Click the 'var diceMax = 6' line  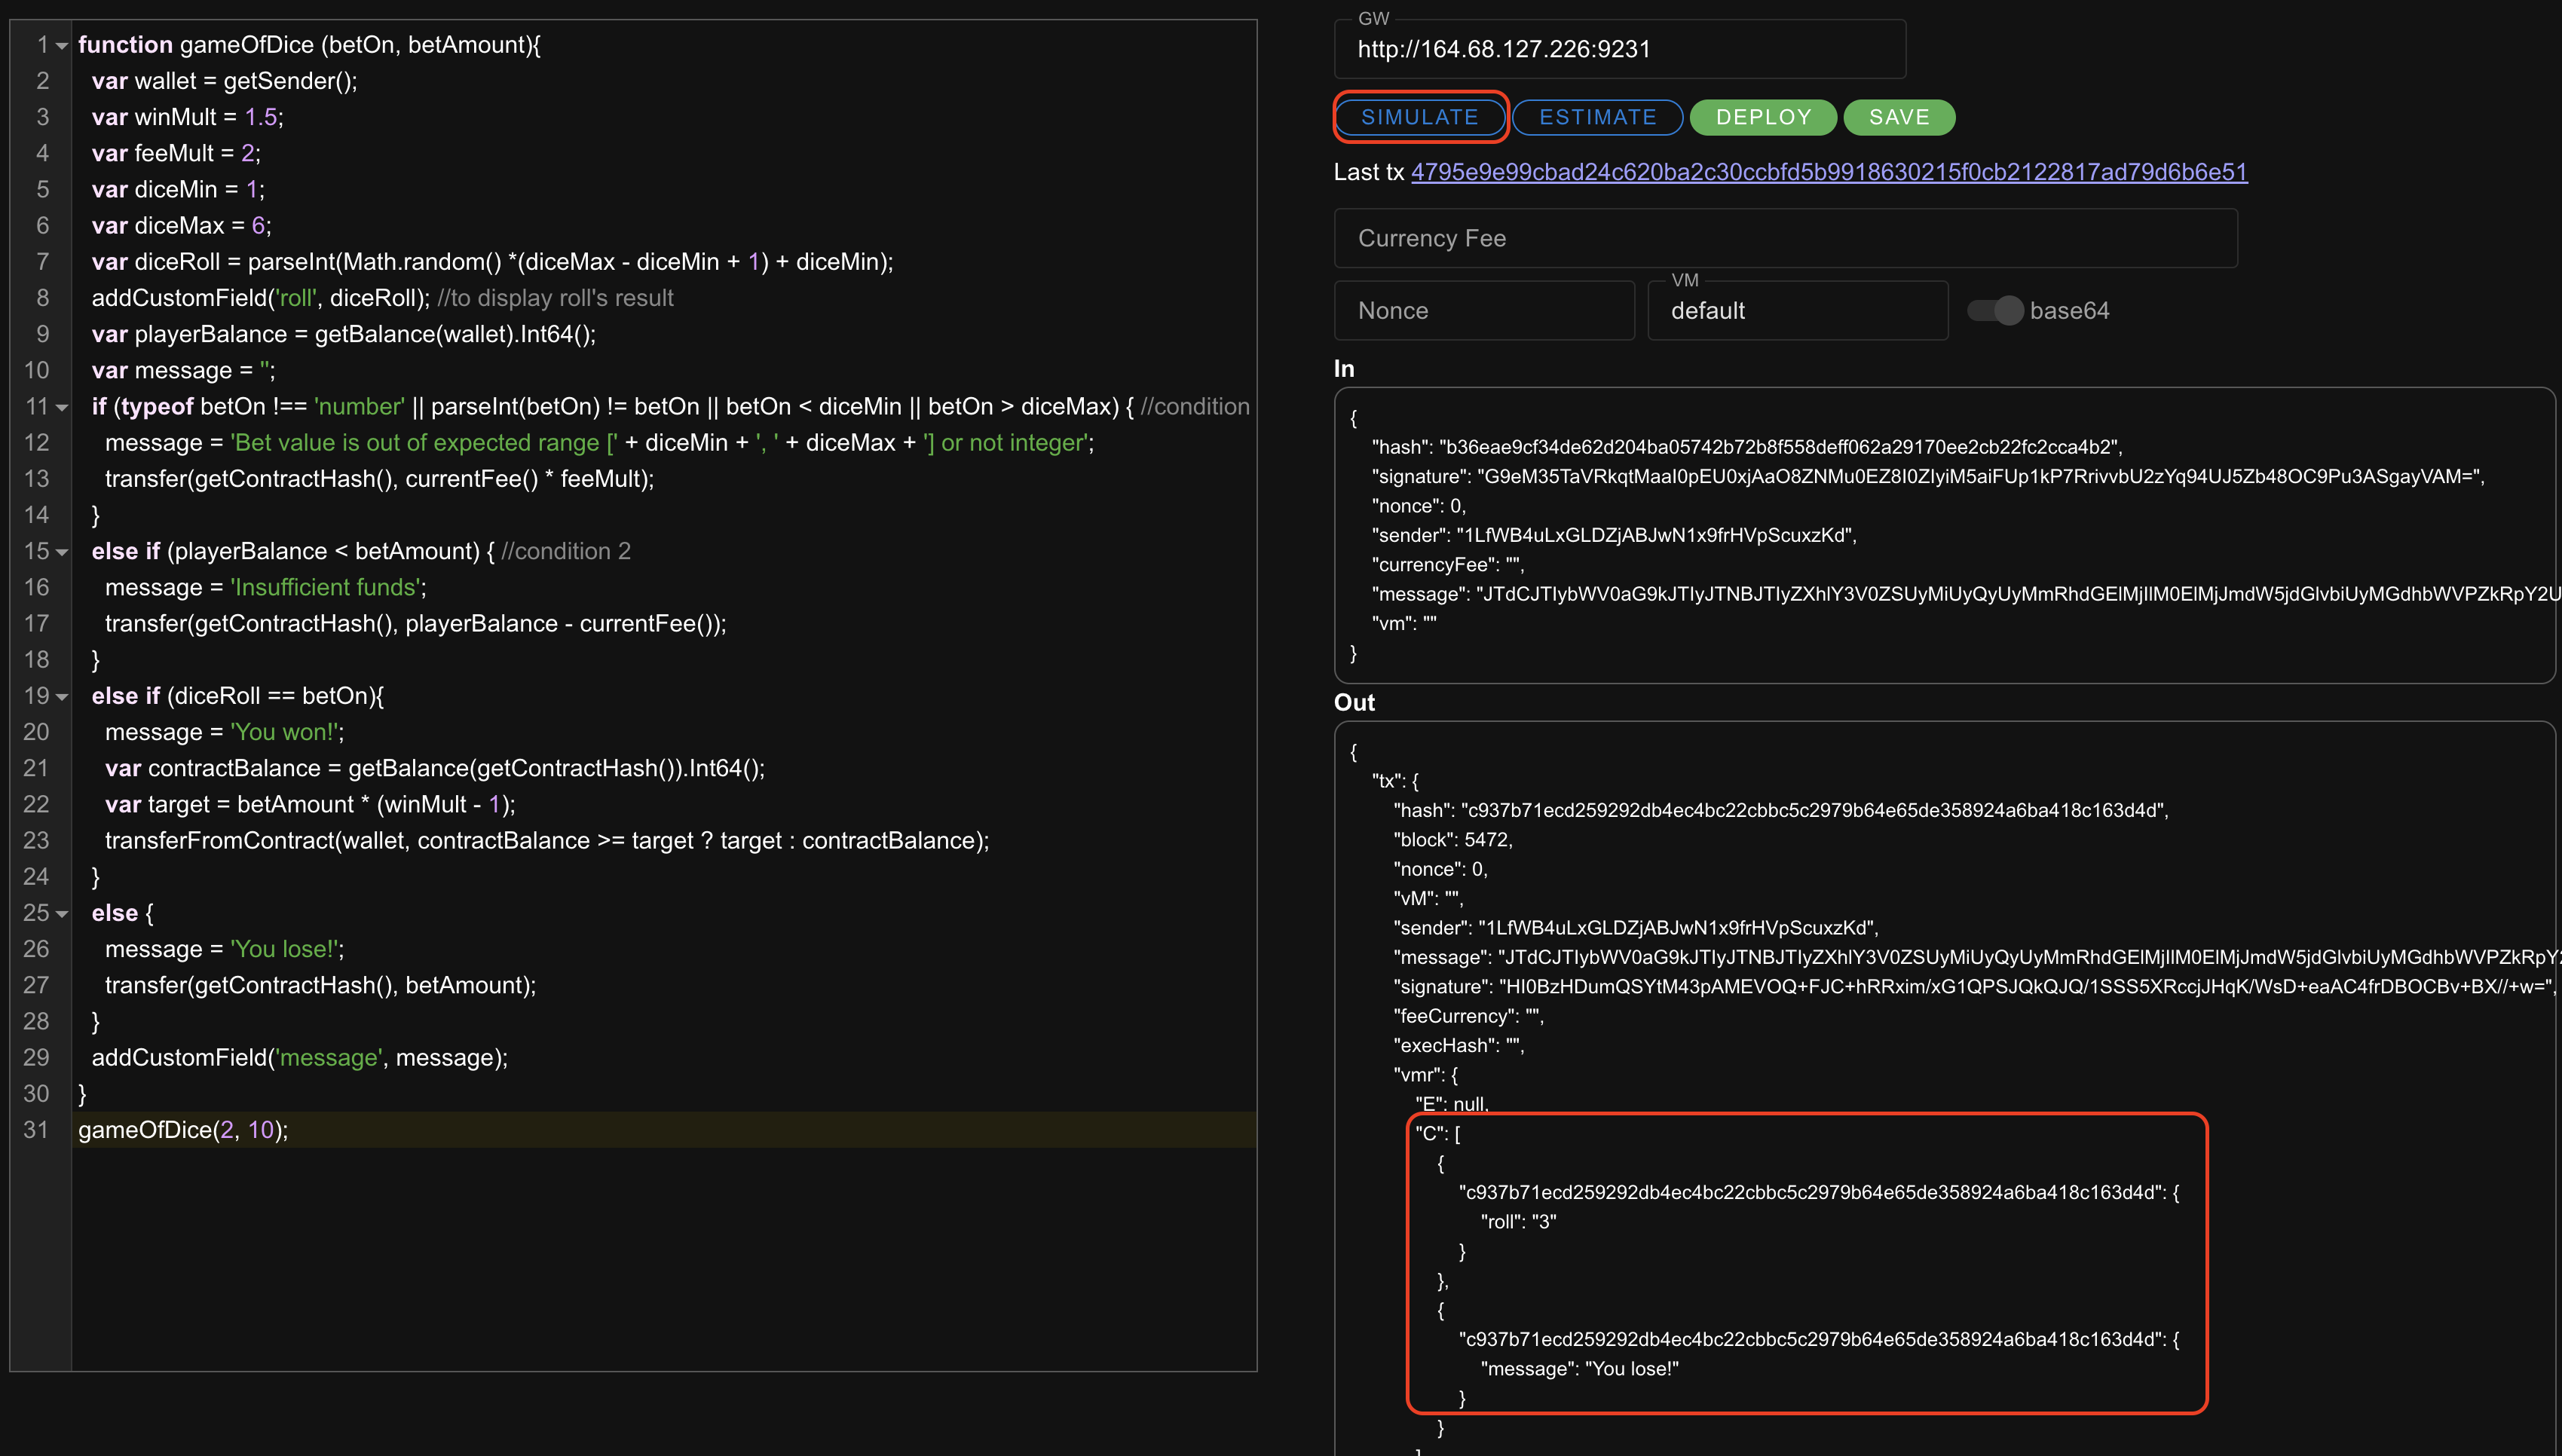point(182,226)
